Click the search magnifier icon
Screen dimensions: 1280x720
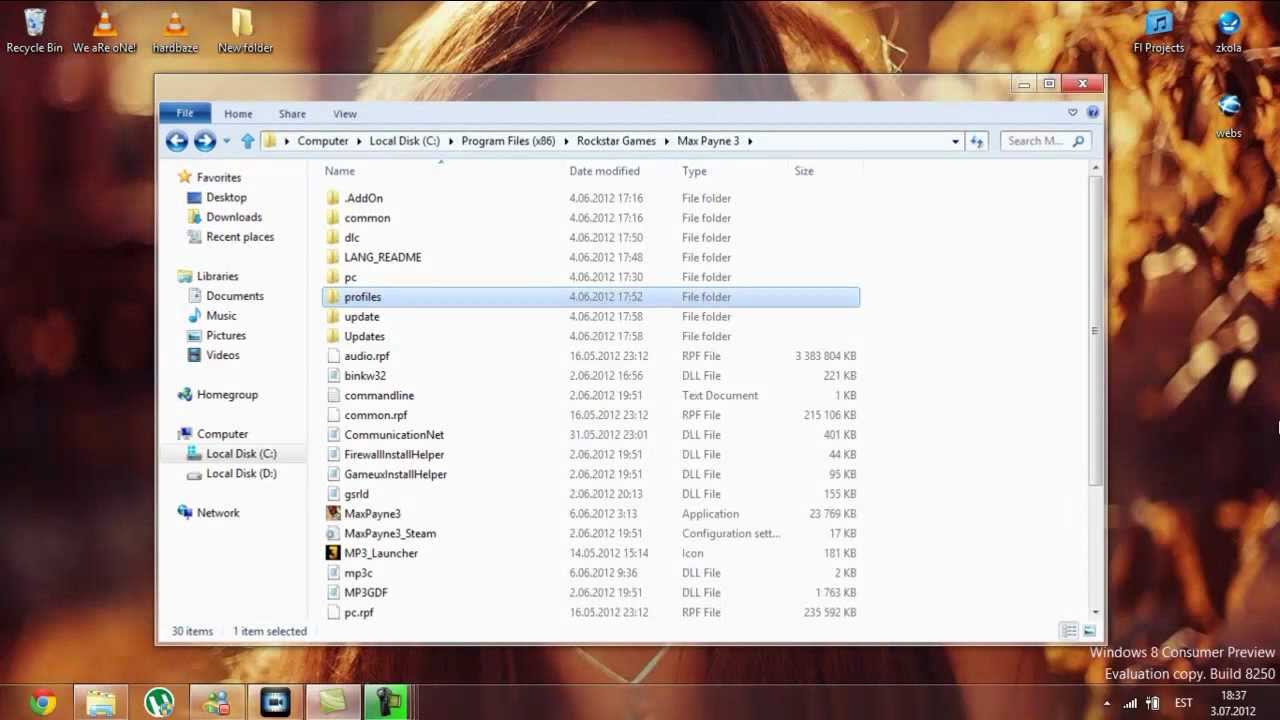(x=1078, y=141)
